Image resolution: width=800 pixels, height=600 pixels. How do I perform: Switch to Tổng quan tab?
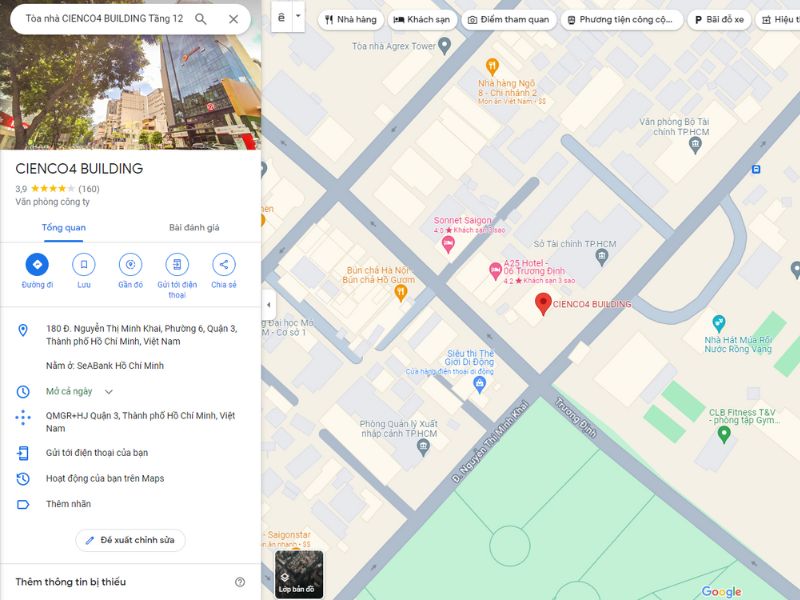pyautogui.click(x=64, y=228)
